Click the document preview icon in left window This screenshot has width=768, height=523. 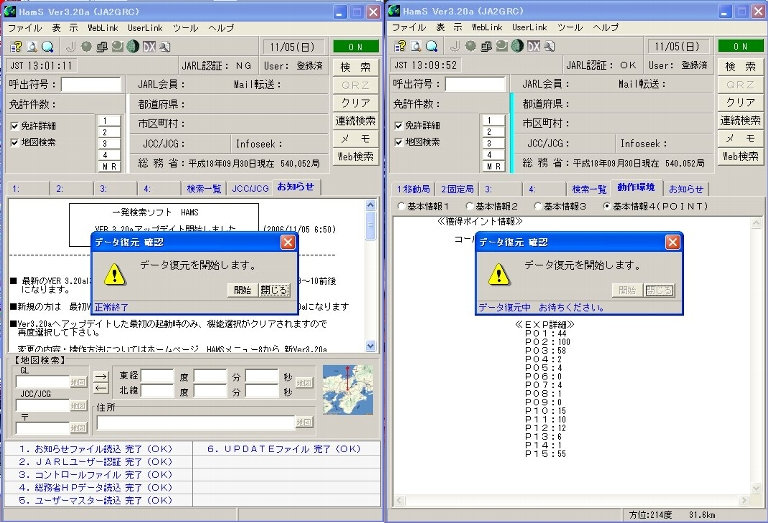click(x=32, y=47)
